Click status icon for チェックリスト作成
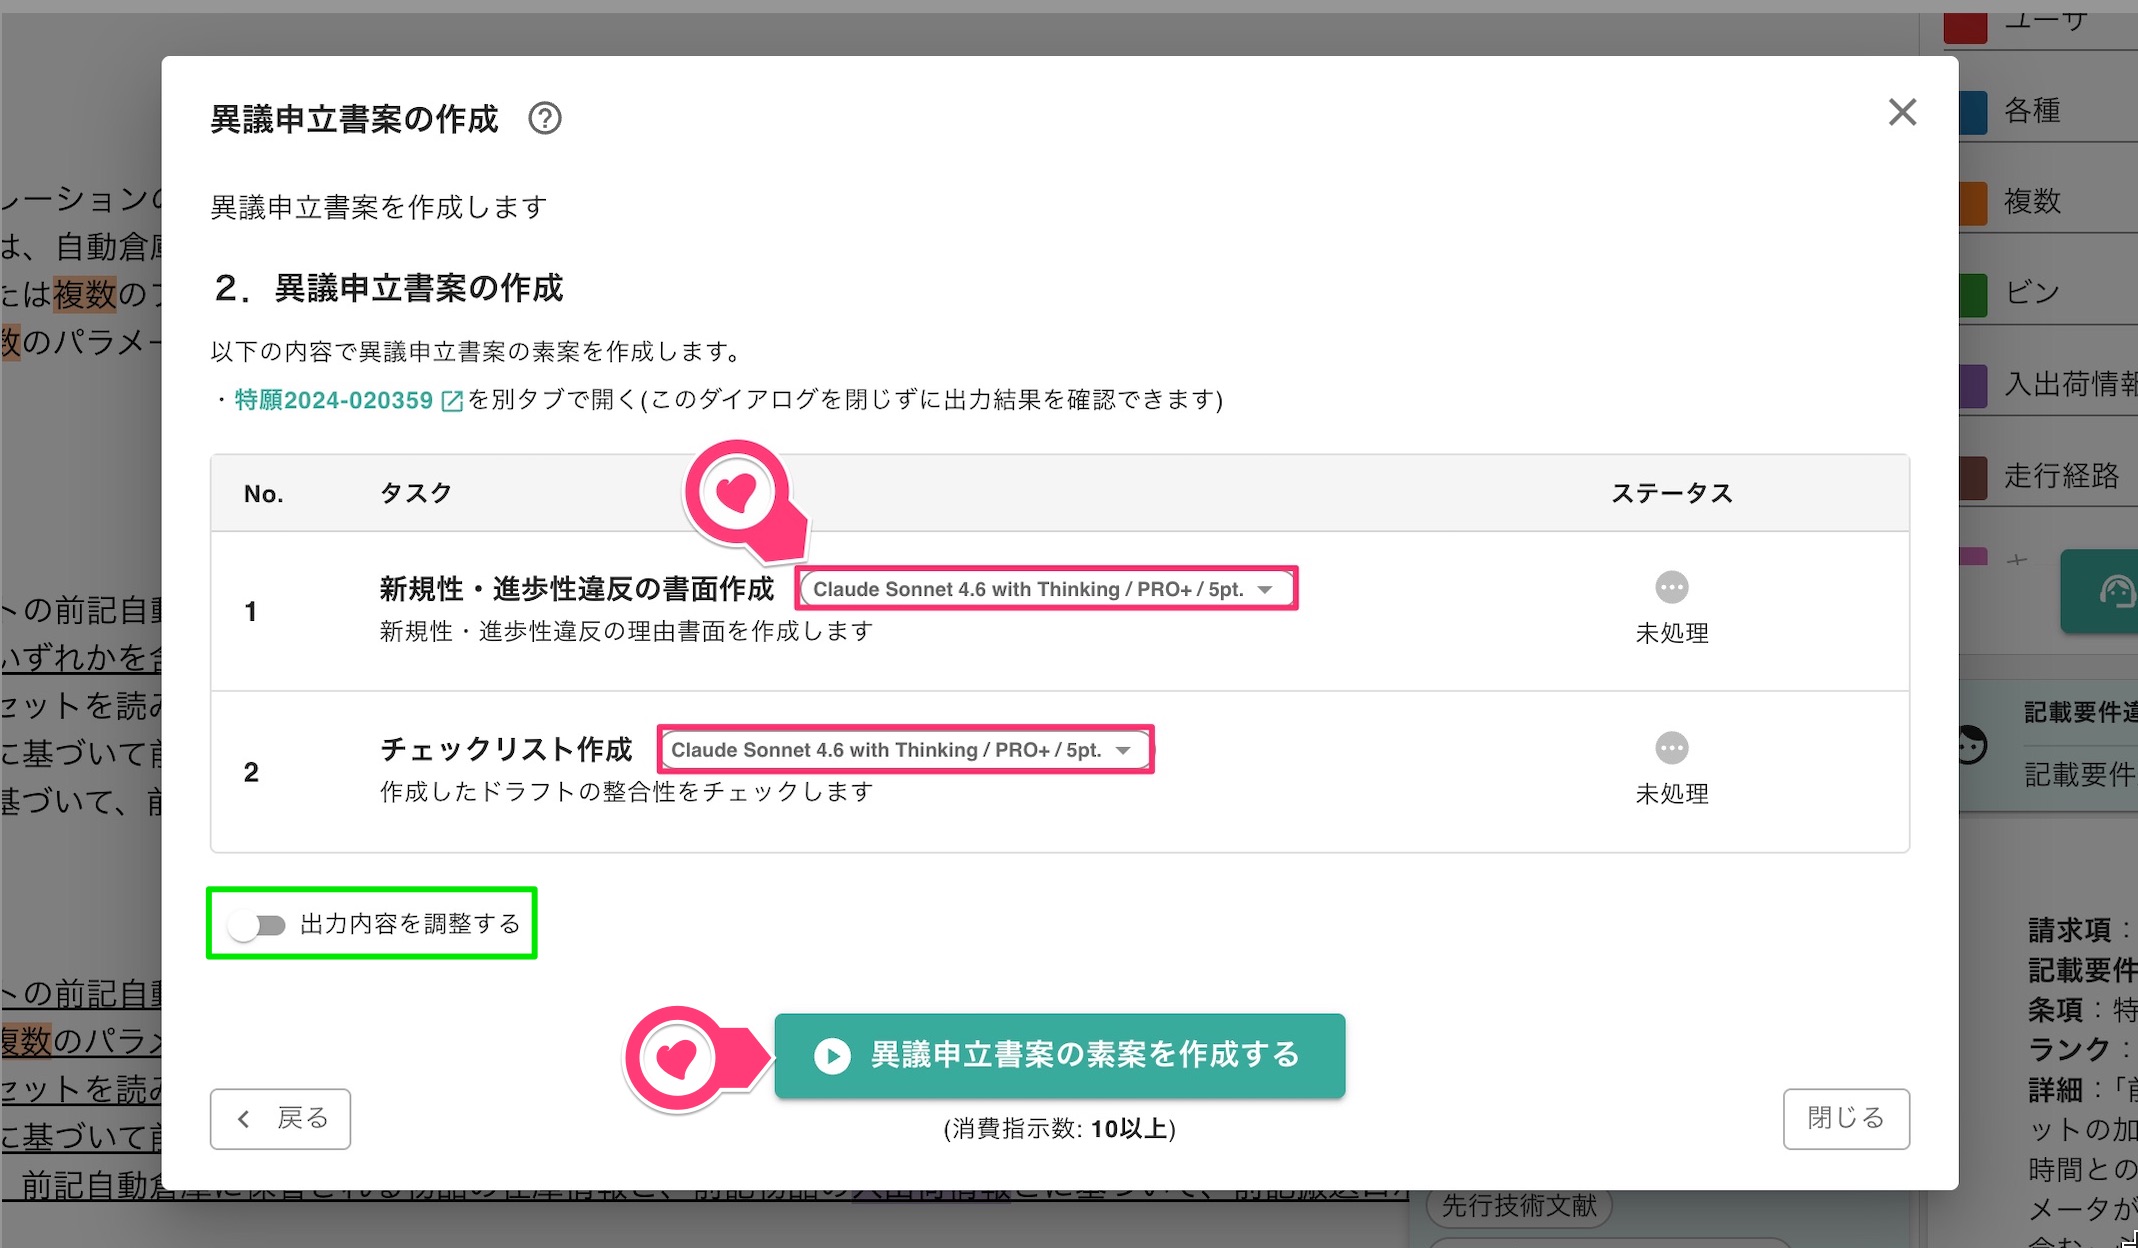 pos(1671,748)
